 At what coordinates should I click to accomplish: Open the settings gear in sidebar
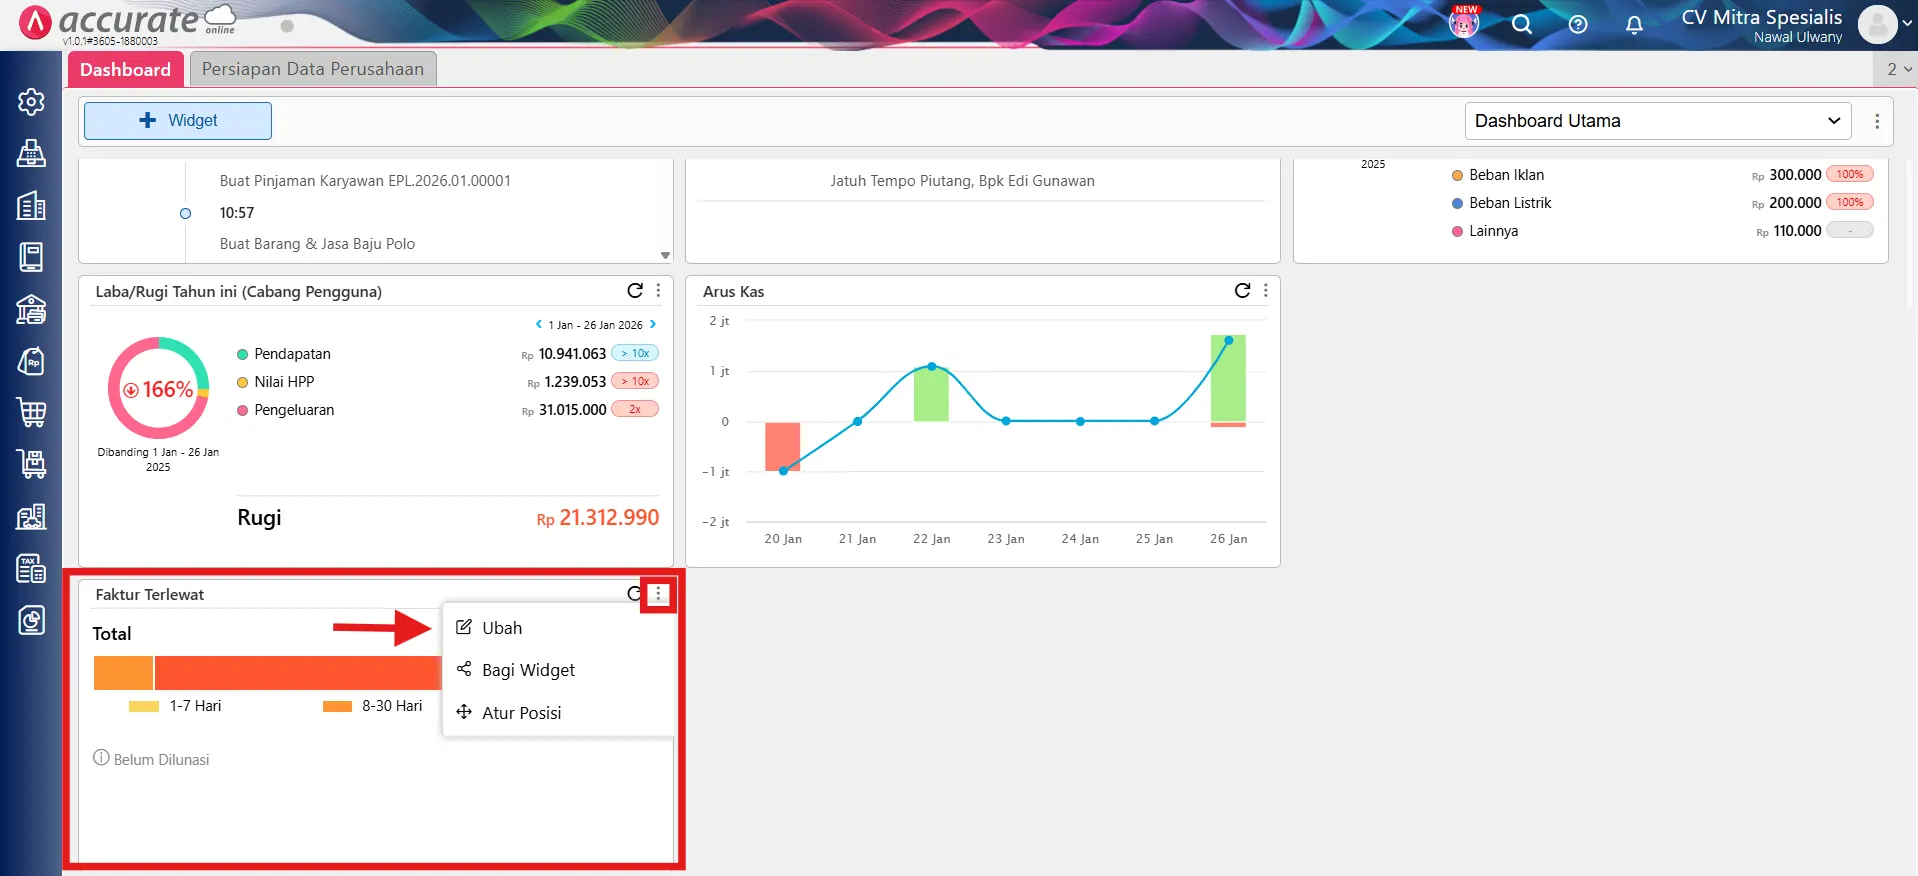31,101
